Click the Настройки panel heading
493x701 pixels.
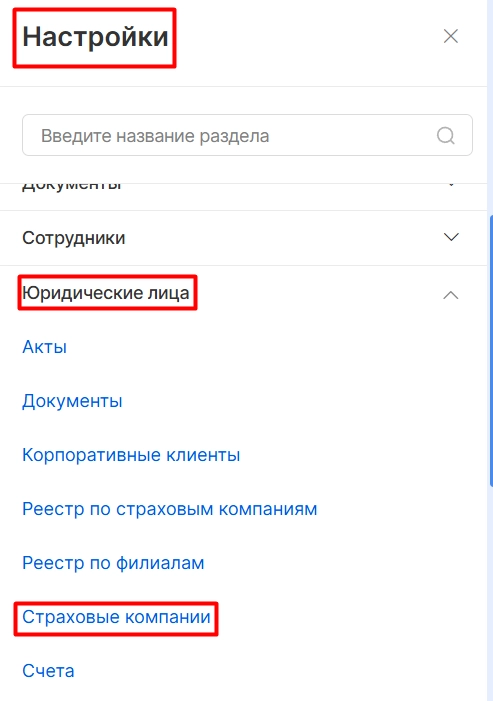point(95,37)
